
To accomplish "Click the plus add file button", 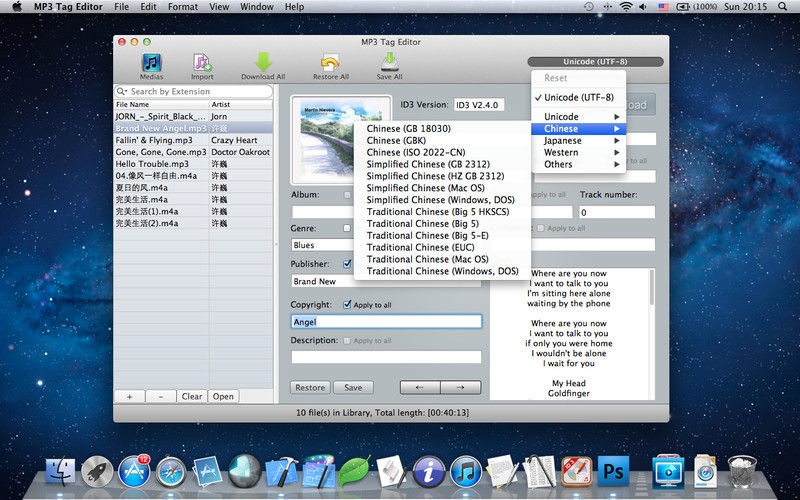I will pyautogui.click(x=130, y=396).
